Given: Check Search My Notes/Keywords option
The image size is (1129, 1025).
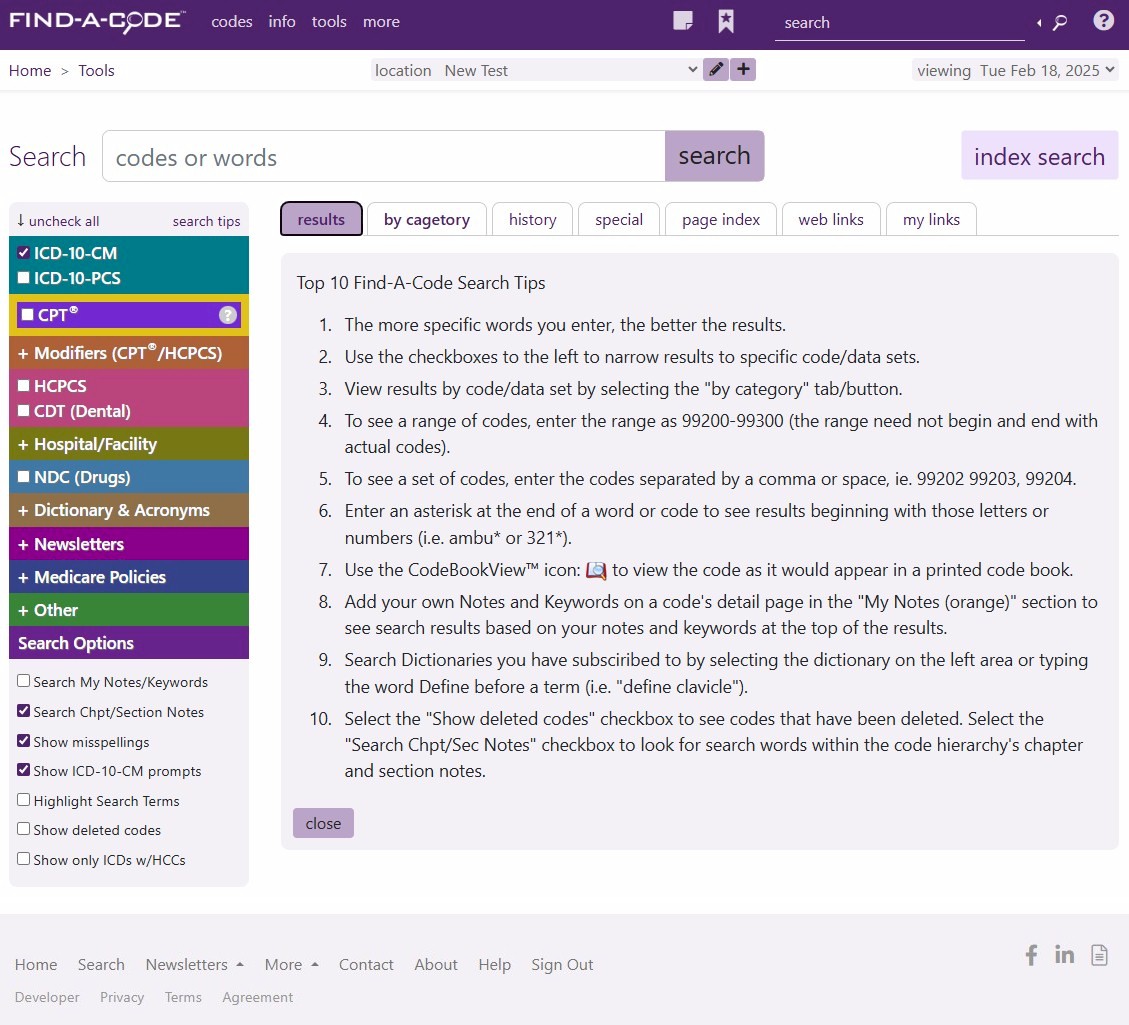Looking at the screenshot, I should click(24, 681).
